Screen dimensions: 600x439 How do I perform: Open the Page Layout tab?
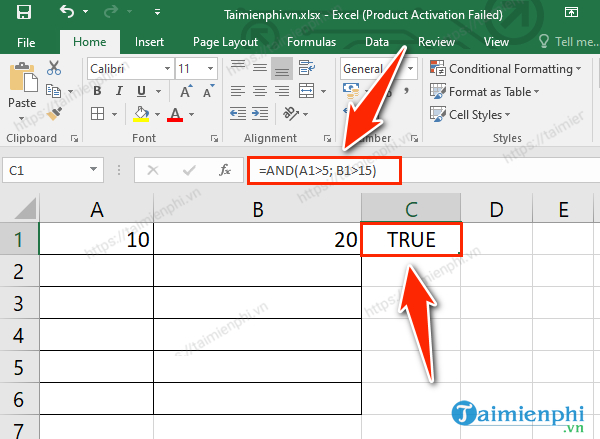[x=225, y=42]
